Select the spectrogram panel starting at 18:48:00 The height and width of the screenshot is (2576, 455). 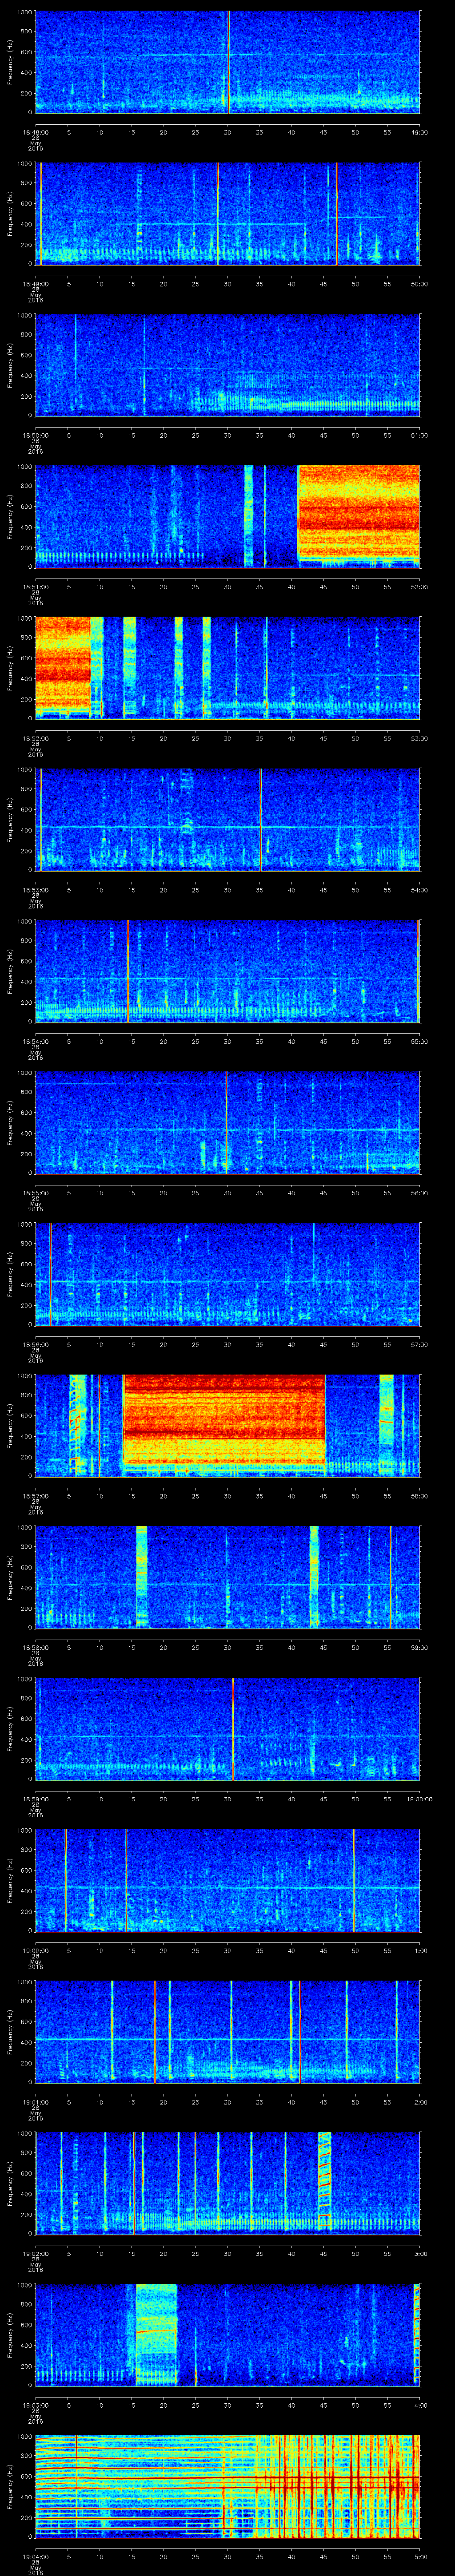tap(227, 62)
